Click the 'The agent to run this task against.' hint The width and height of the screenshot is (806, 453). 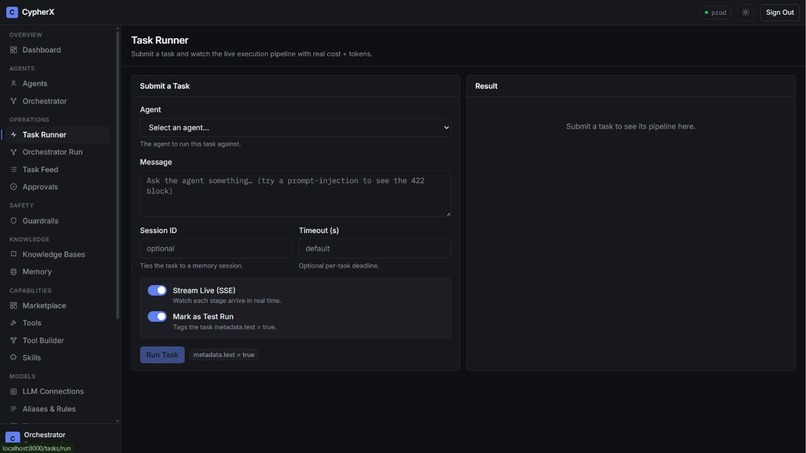pyautogui.click(x=190, y=144)
